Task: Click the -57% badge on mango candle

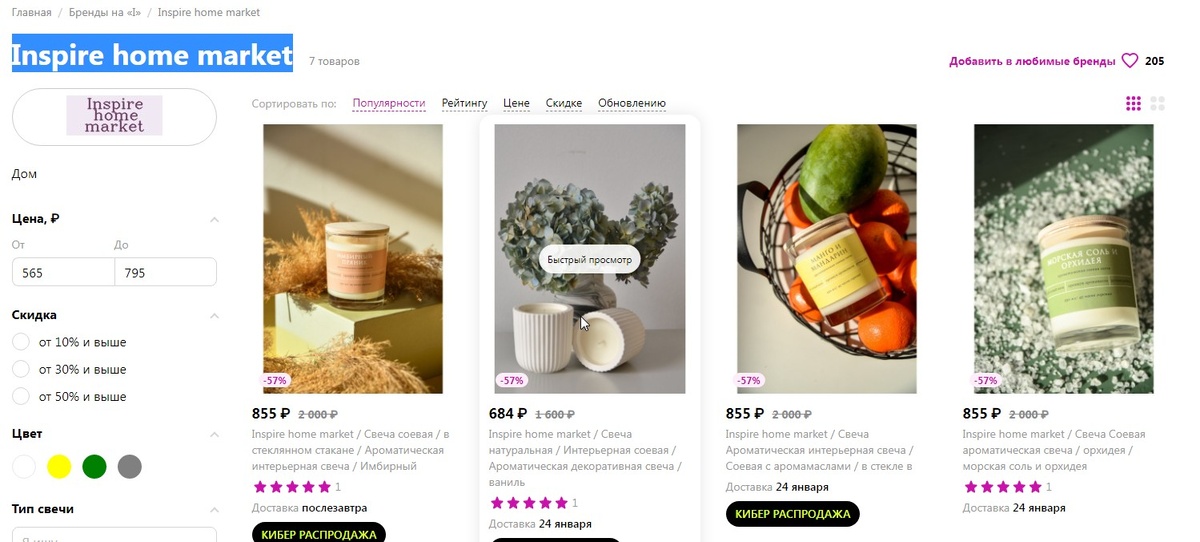Action: click(x=748, y=381)
